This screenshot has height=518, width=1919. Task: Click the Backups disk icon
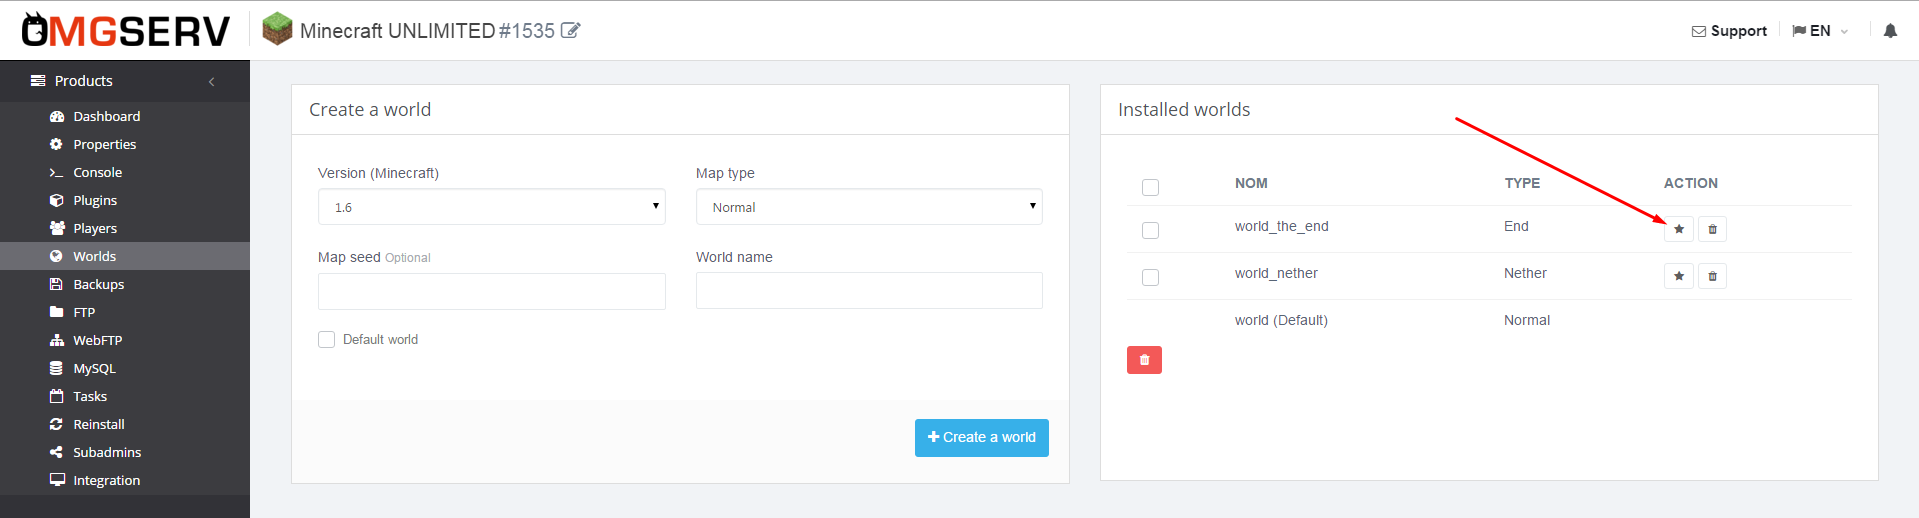click(x=57, y=284)
